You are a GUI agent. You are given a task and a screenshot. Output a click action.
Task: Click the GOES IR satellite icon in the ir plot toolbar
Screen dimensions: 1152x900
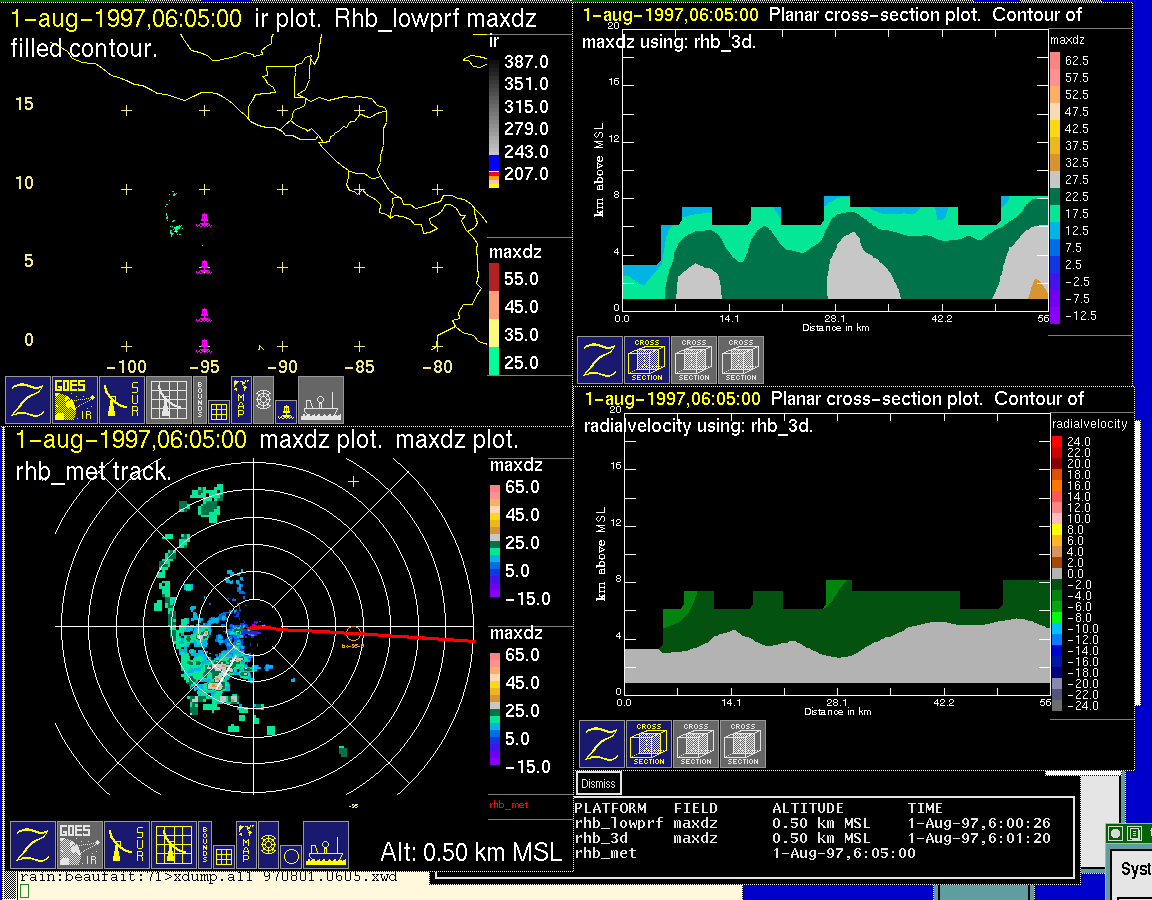pyautogui.click(x=76, y=400)
